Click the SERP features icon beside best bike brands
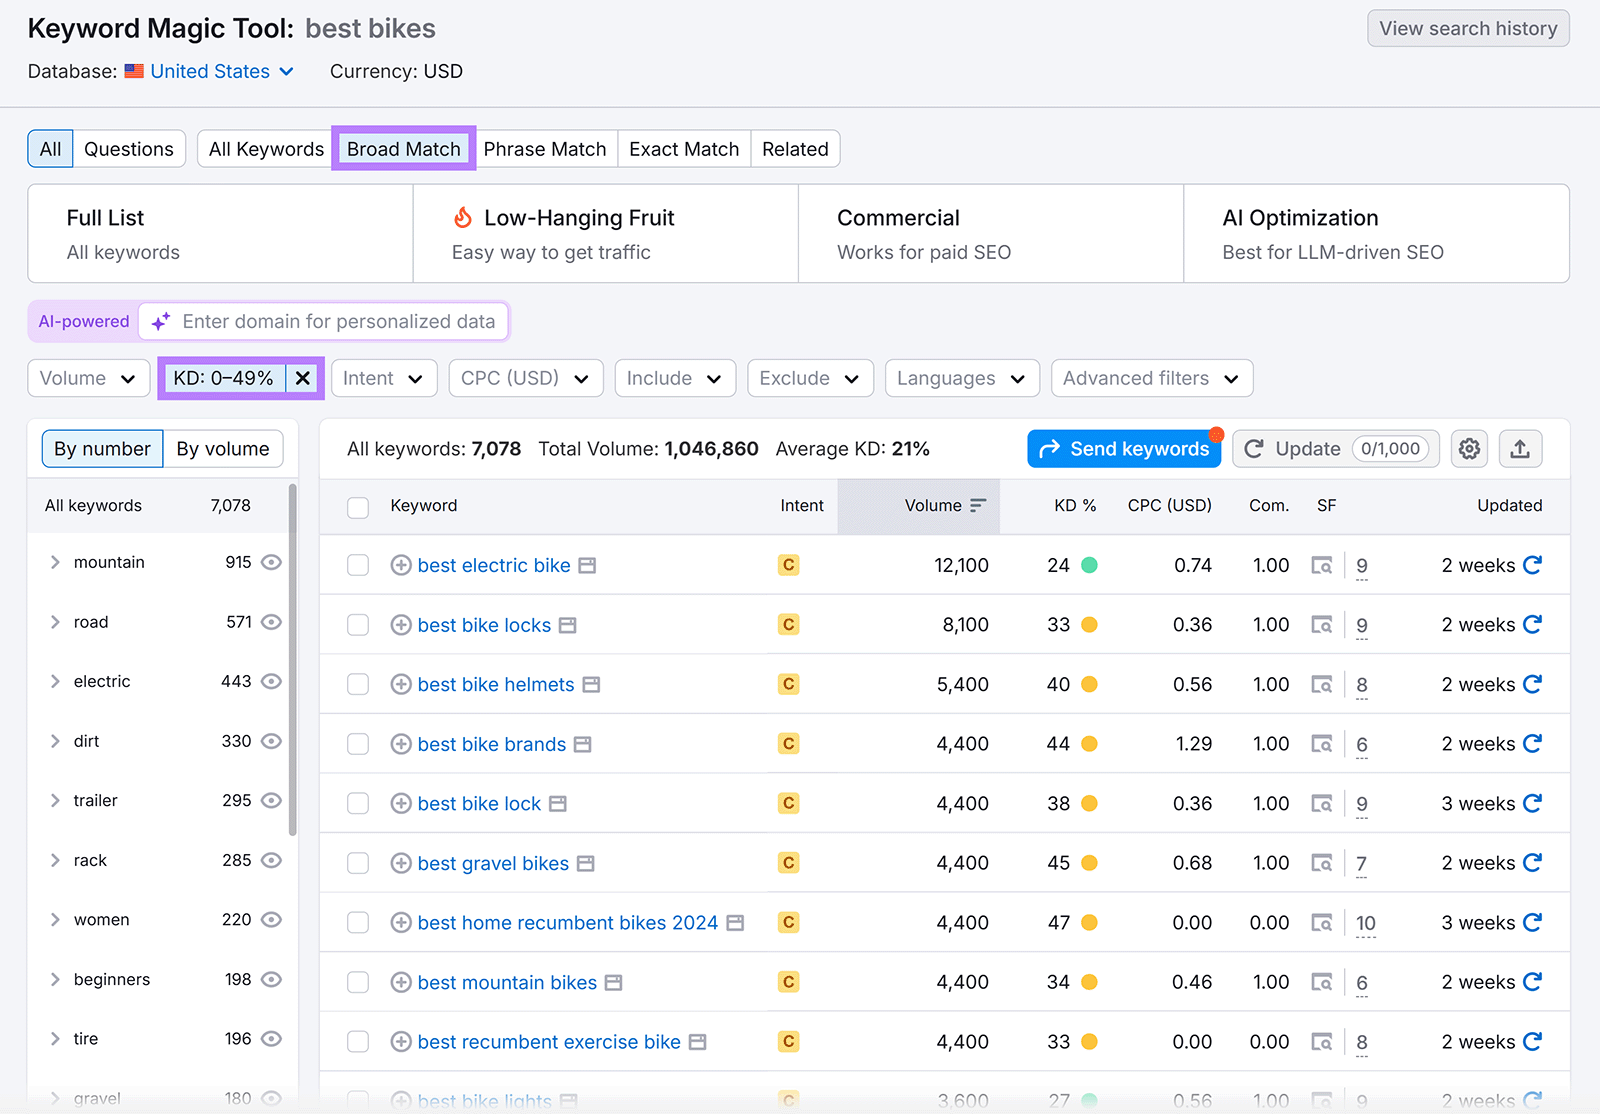The image size is (1600, 1114). (x=582, y=744)
